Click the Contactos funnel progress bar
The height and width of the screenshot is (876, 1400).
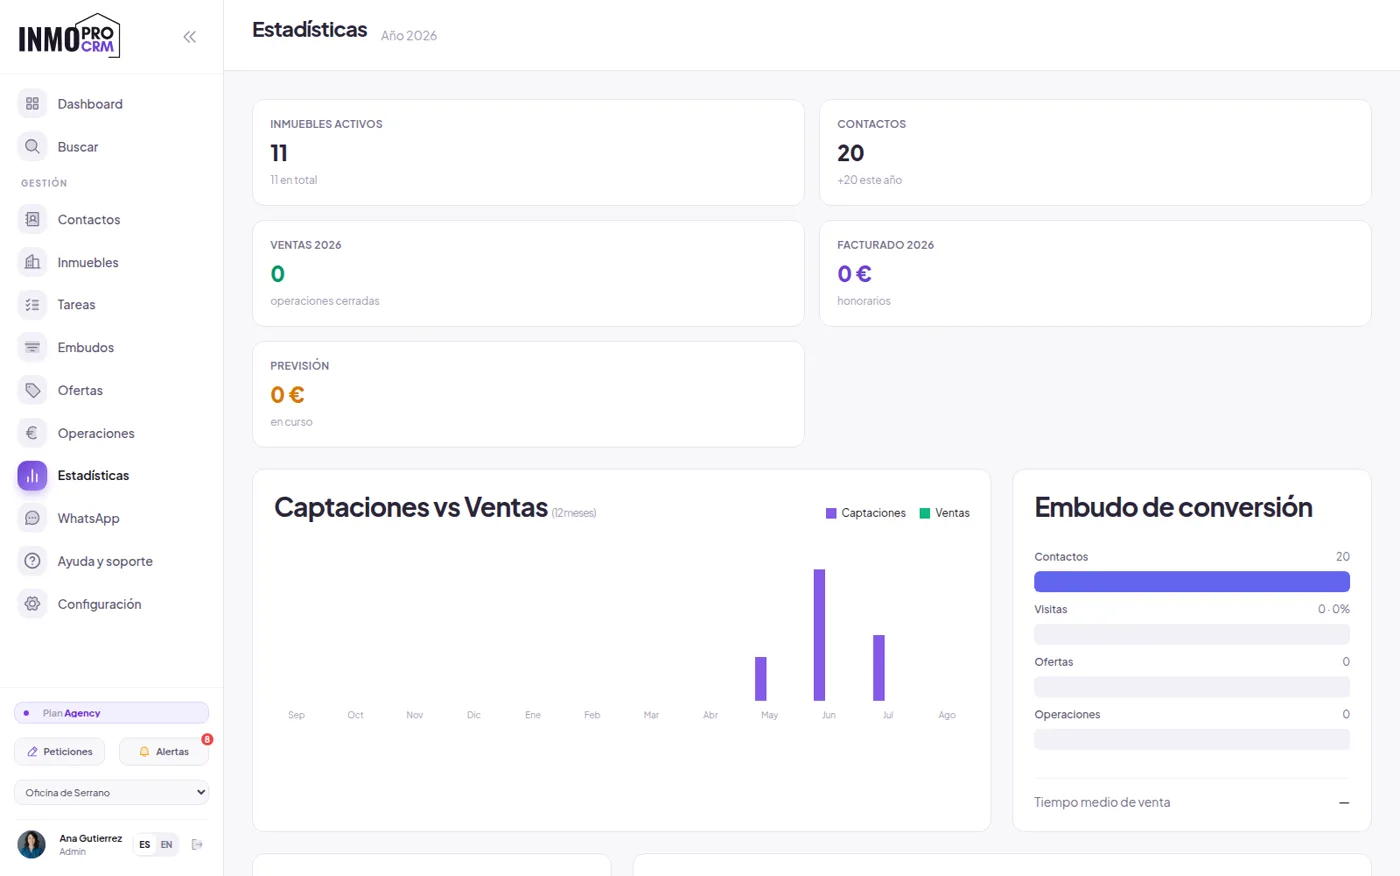point(1192,582)
